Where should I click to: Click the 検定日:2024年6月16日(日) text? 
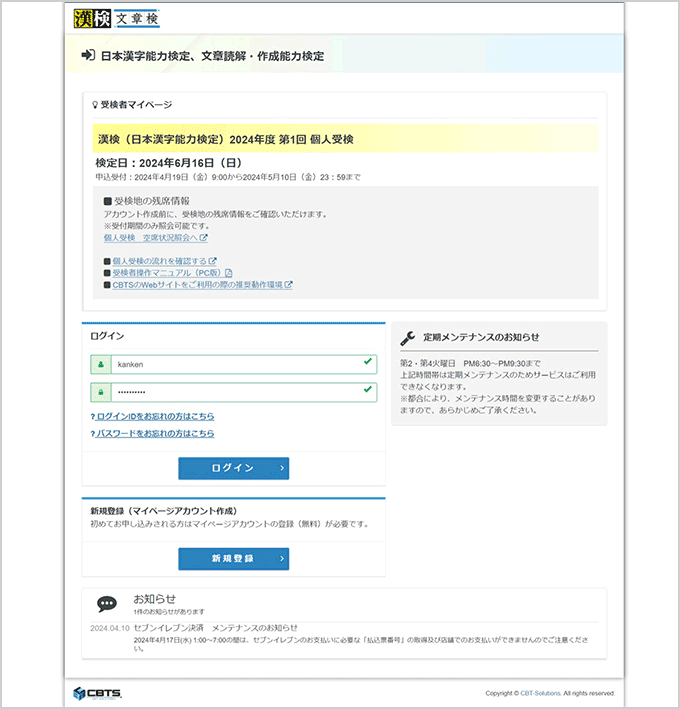(169, 163)
